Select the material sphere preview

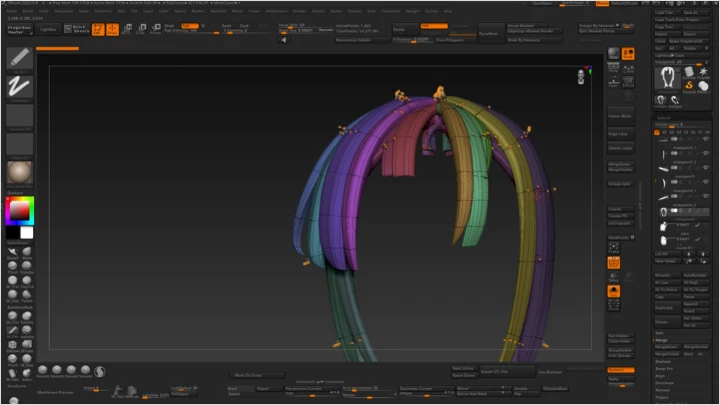pos(19,171)
